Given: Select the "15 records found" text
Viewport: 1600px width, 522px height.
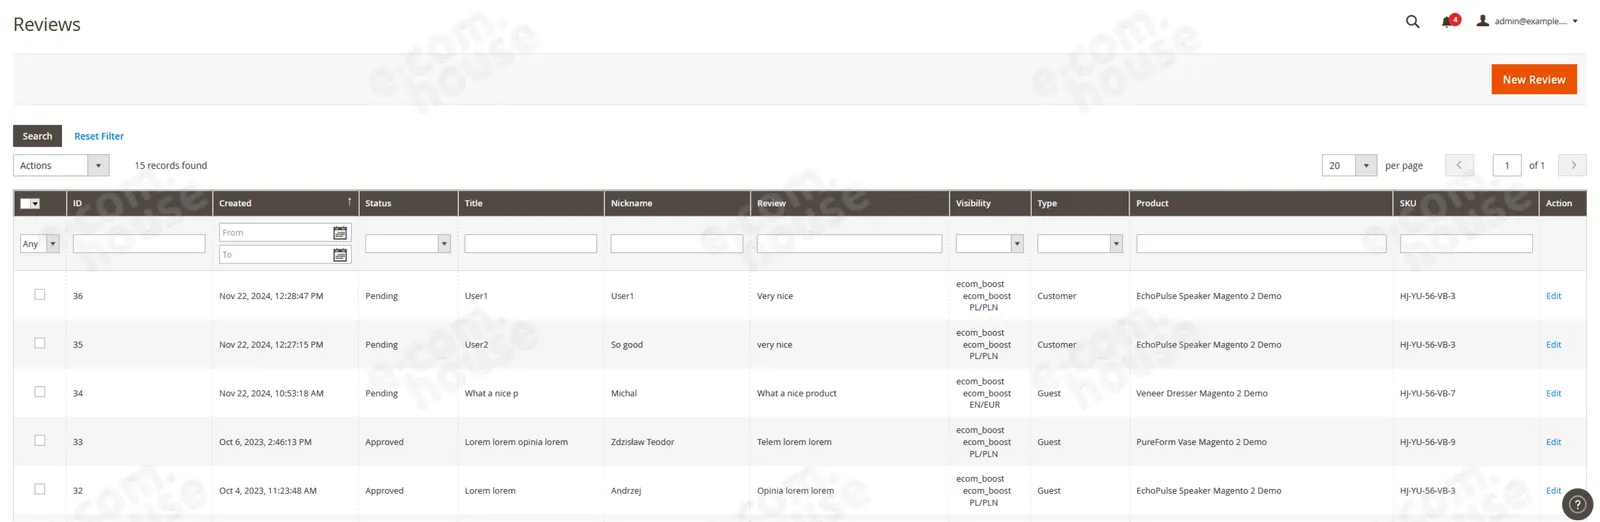Looking at the screenshot, I should tap(171, 165).
